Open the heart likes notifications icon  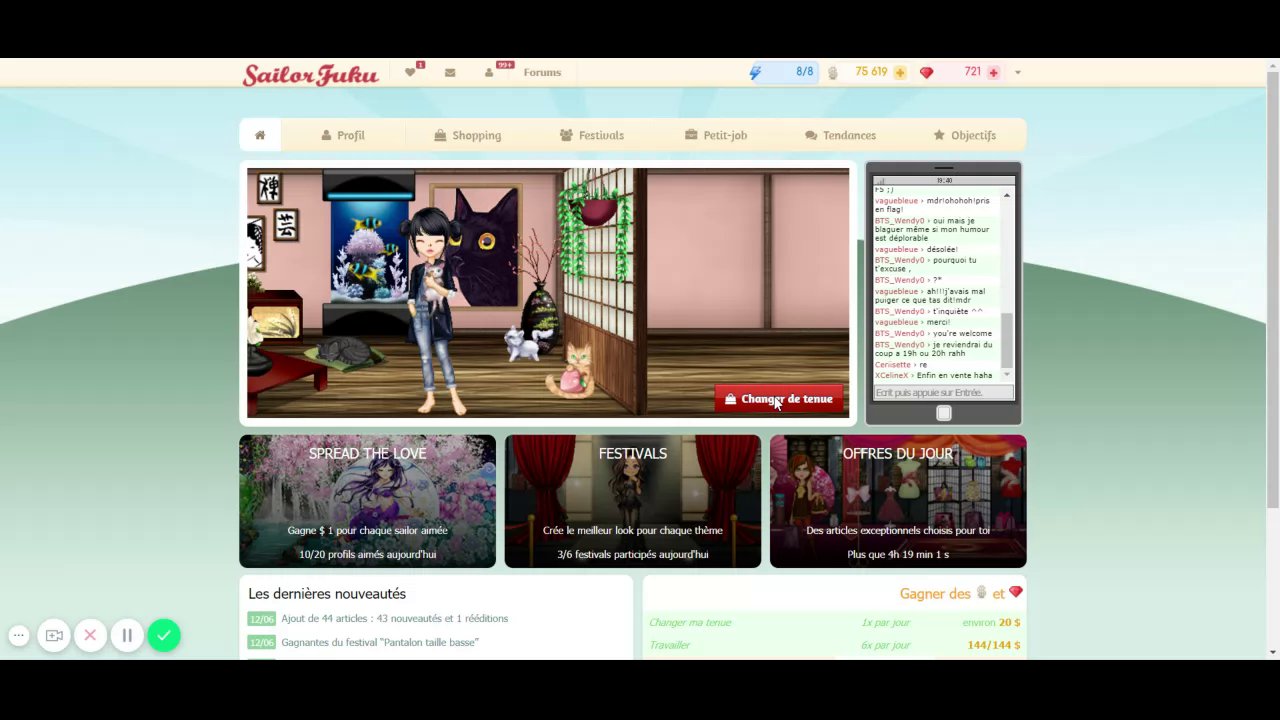[410, 72]
